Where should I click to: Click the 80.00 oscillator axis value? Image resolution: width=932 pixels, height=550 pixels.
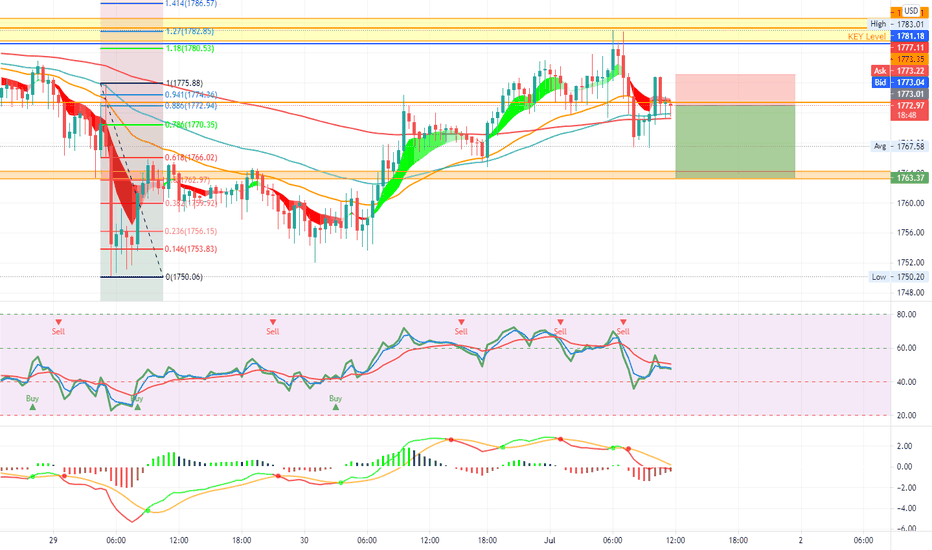pos(906,315)
